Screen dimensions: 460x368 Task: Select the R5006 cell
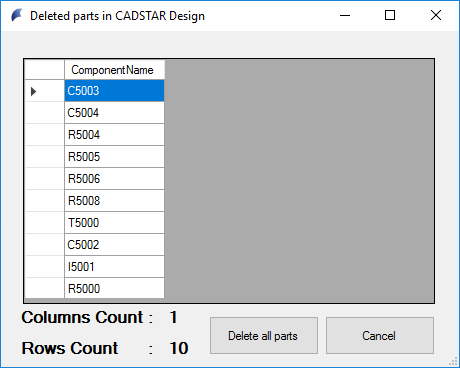point(114,179)
